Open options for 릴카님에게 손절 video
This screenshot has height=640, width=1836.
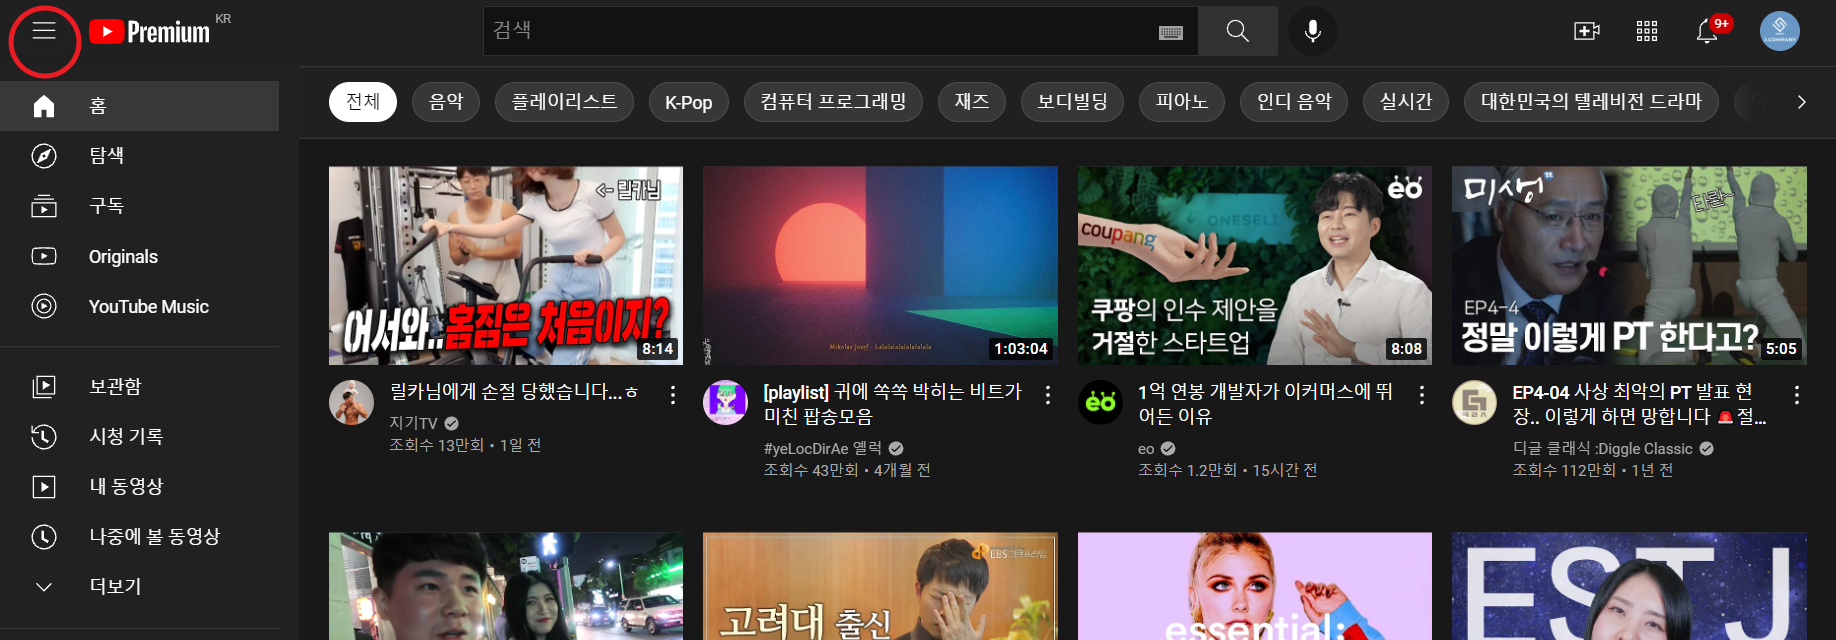point(673,395)
